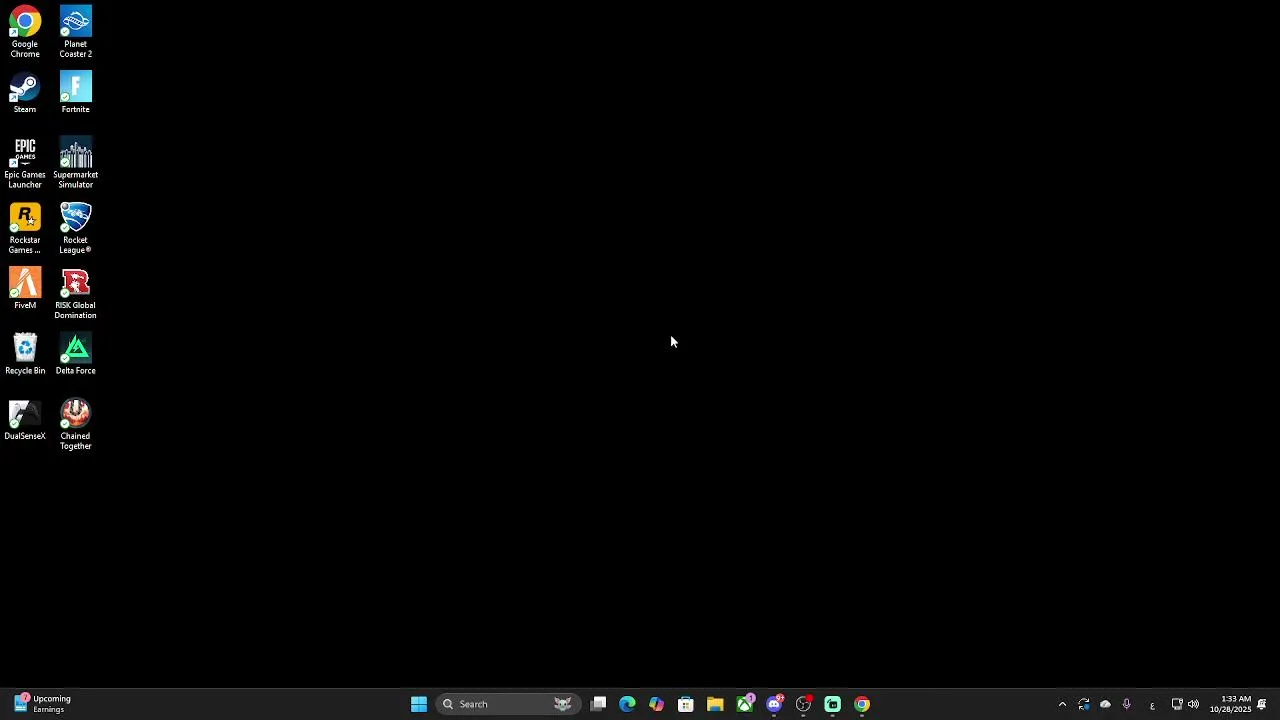Screen dimensions: 1280x720
Task: Select the RISK Global Domination icon
Action: point(75,294)
